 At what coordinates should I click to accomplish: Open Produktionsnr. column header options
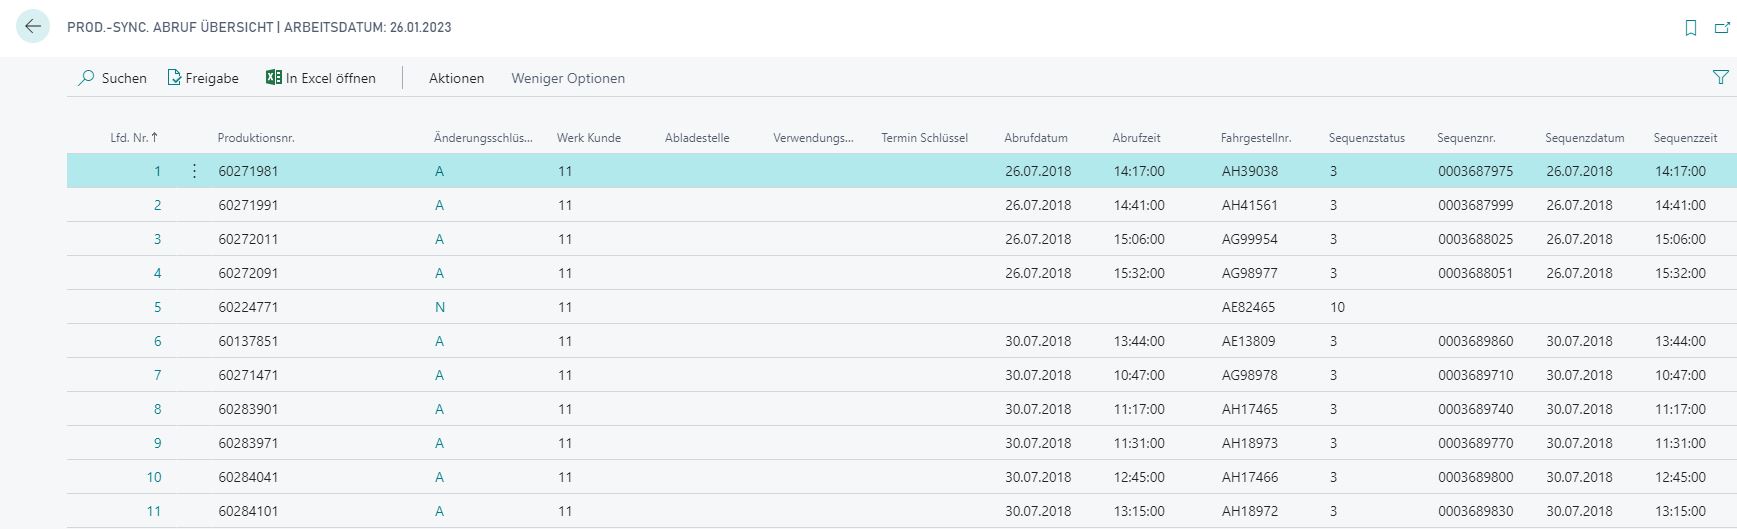point(256,138)
